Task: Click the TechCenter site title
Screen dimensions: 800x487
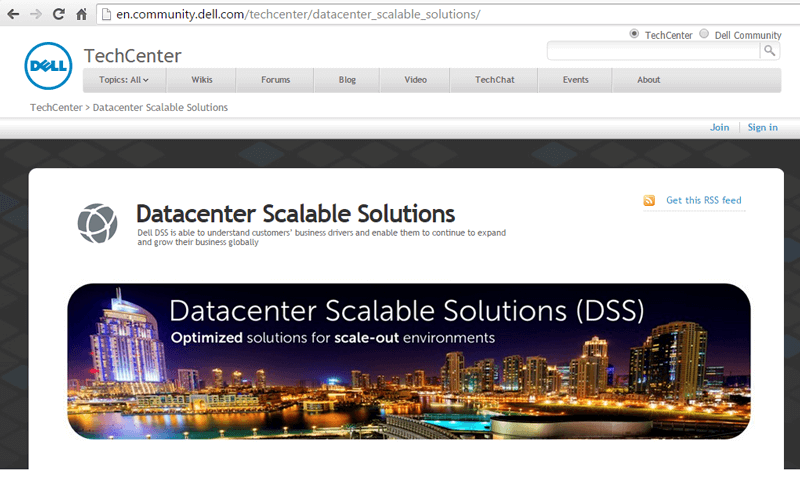Action: pos(133,56)
